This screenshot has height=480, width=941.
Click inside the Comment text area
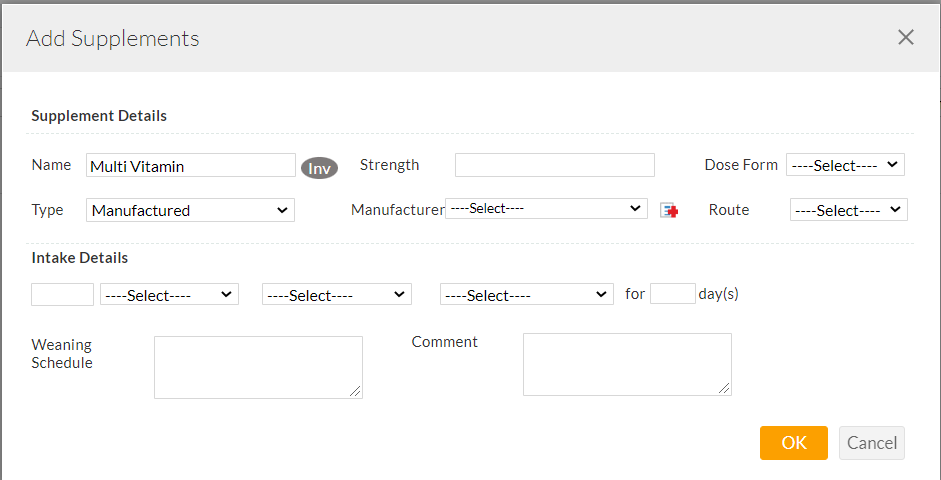pyautogui.click(x=626, y=364)
